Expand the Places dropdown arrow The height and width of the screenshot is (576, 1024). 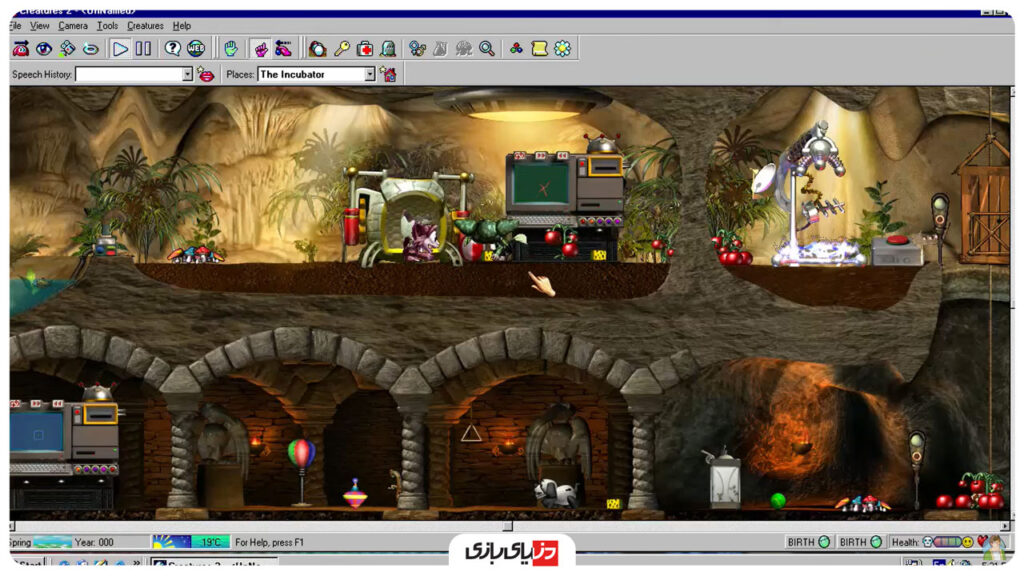point(369,74)
